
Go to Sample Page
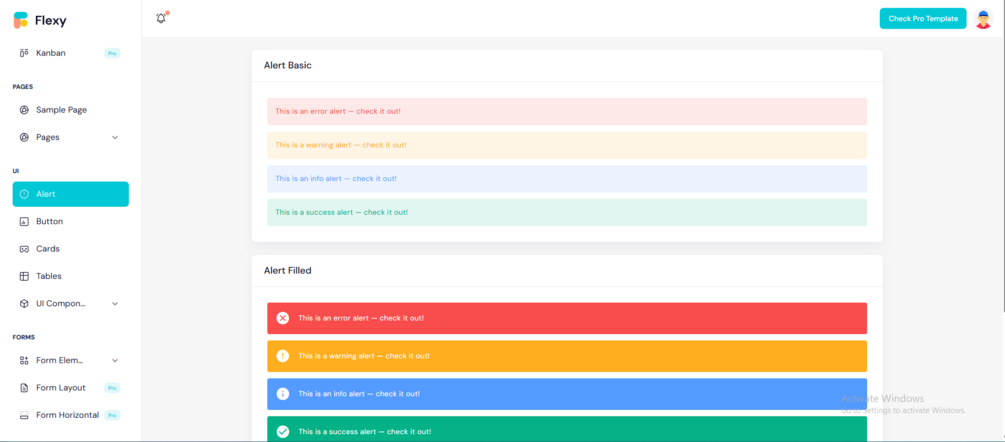pos(71,110)
